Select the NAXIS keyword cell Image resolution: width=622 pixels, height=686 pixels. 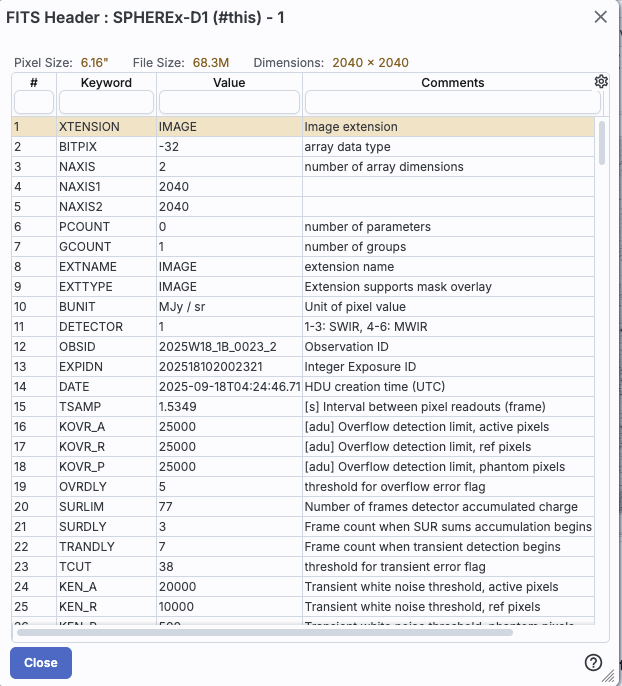(x=106, y=167)
